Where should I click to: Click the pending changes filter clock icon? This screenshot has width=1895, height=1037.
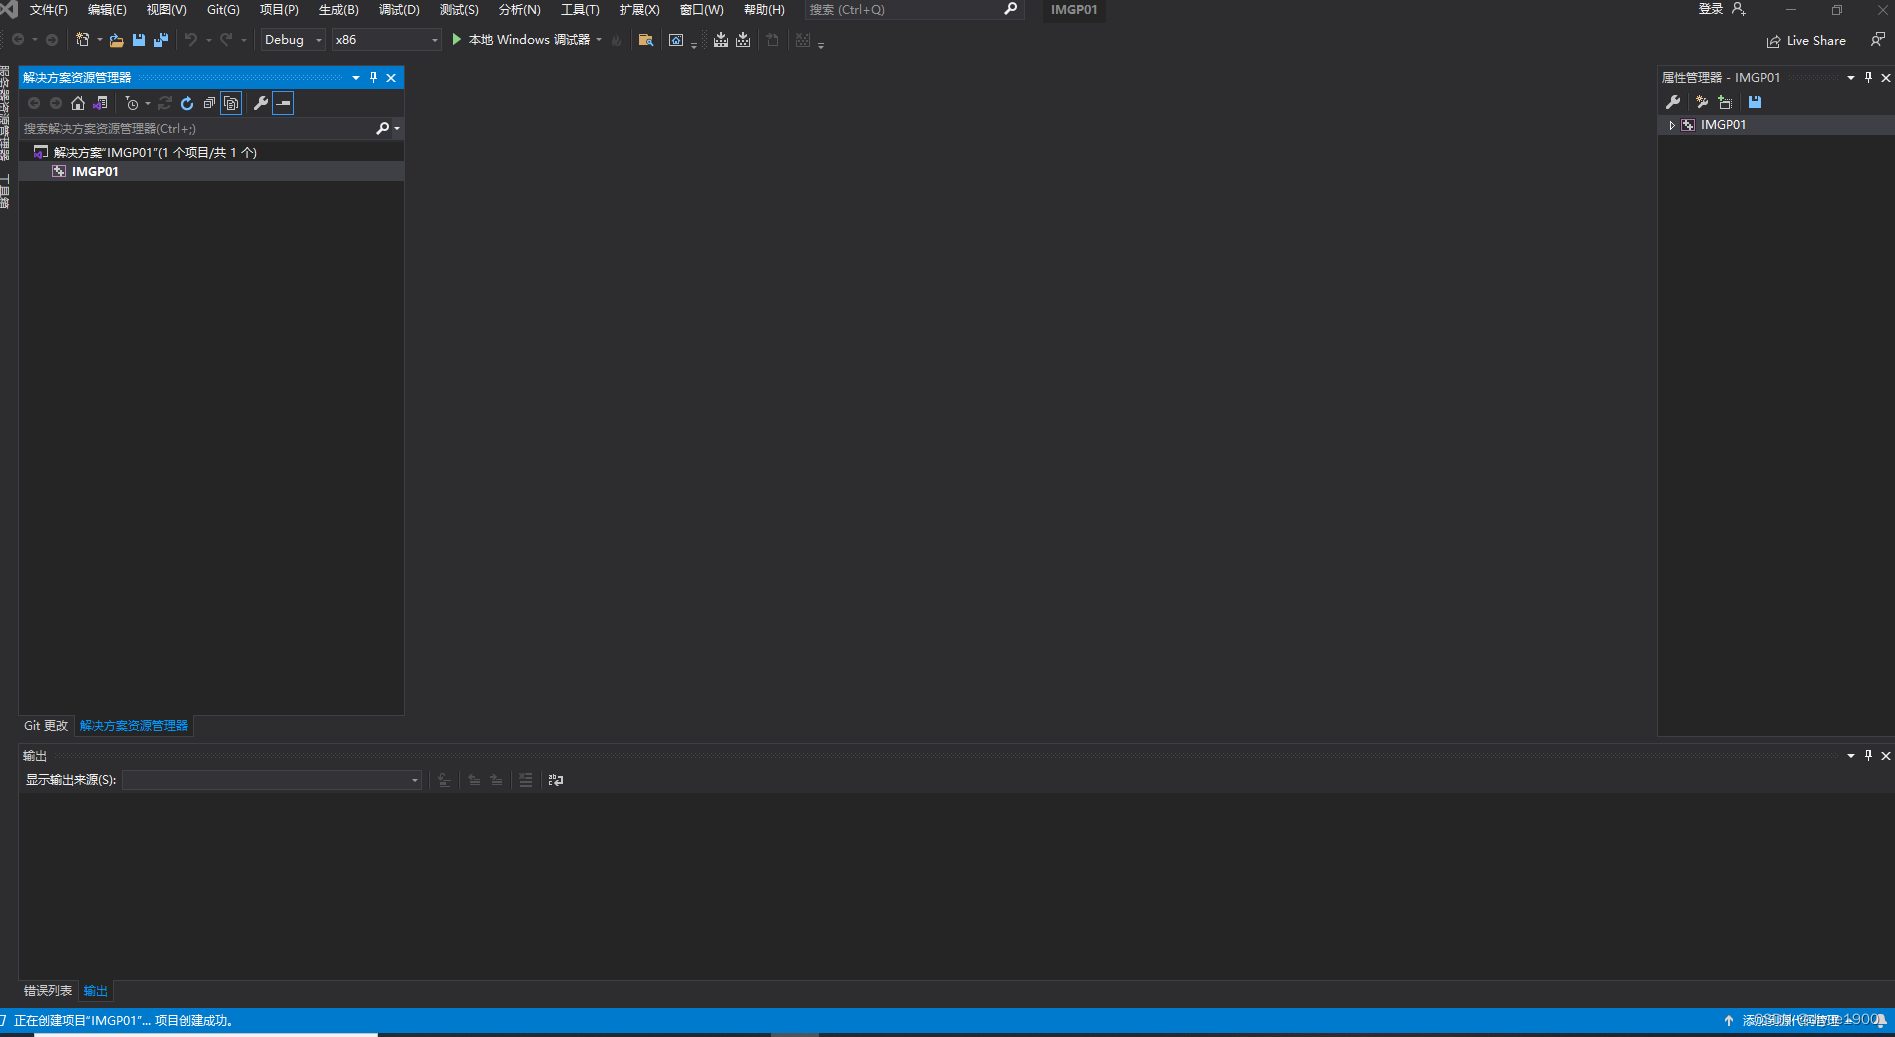[132, 103]
